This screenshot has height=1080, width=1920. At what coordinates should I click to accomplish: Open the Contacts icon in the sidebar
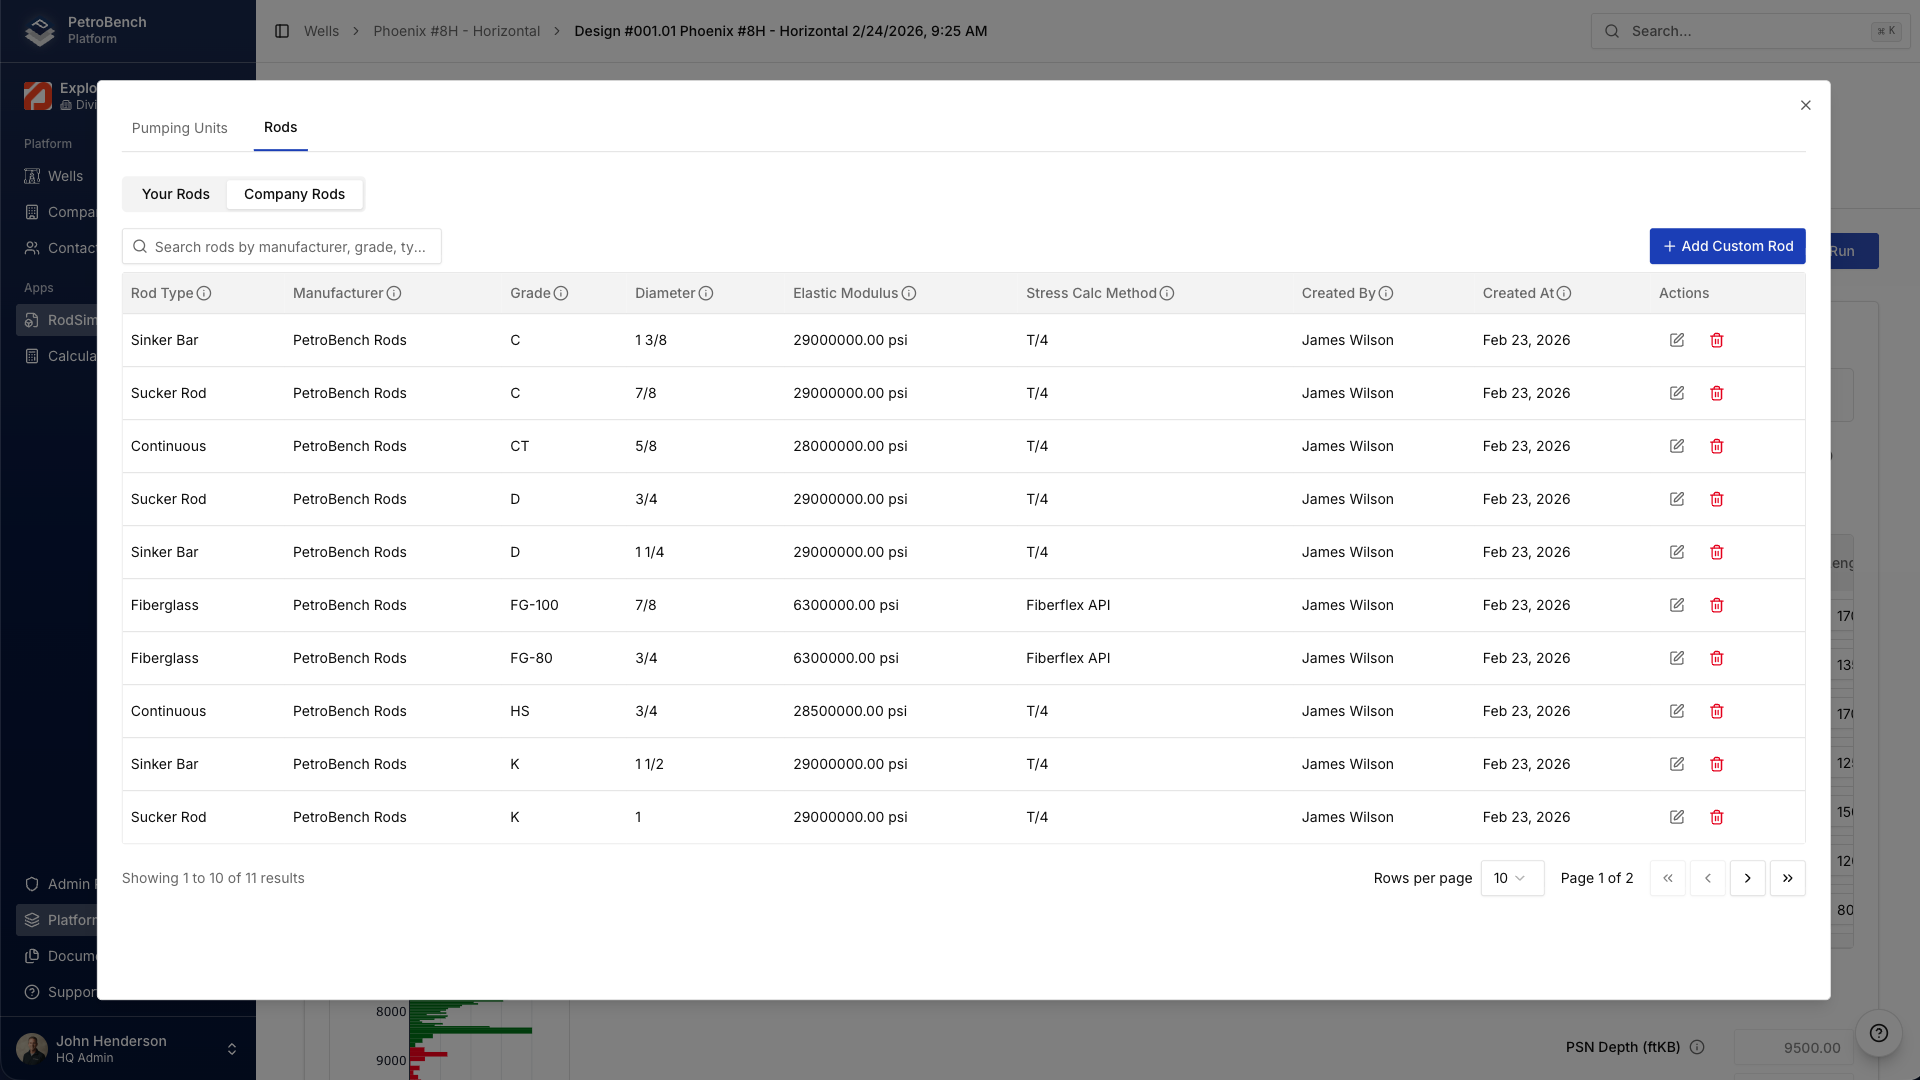pyautogui.click(x=33, y=248)
